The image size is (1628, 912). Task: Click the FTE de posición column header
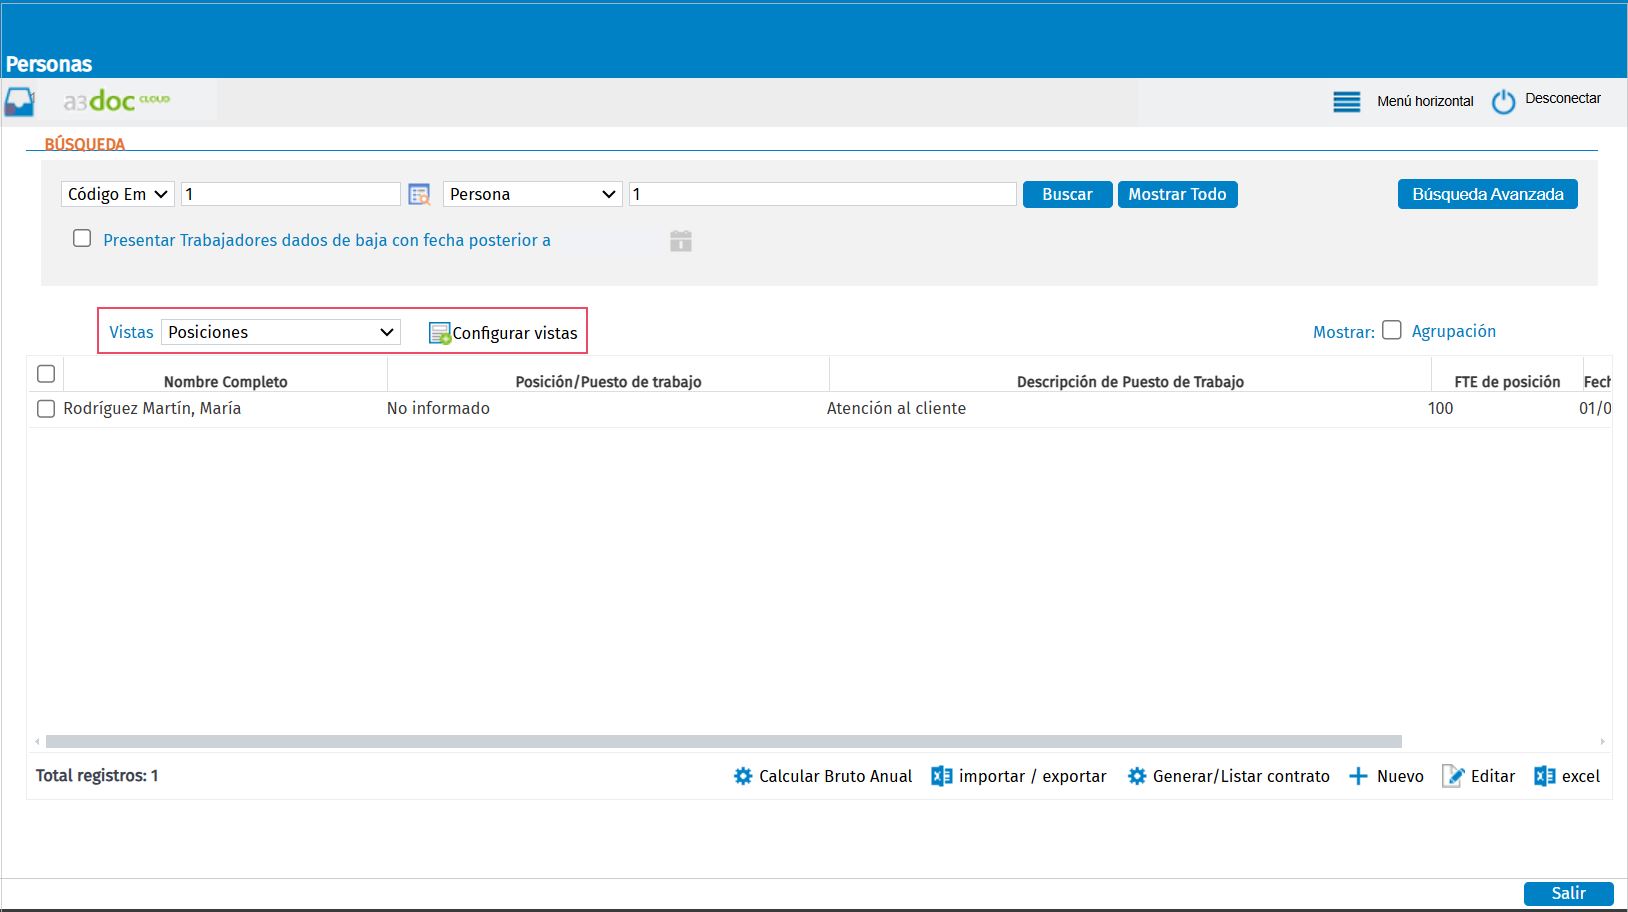(1507, 382)
